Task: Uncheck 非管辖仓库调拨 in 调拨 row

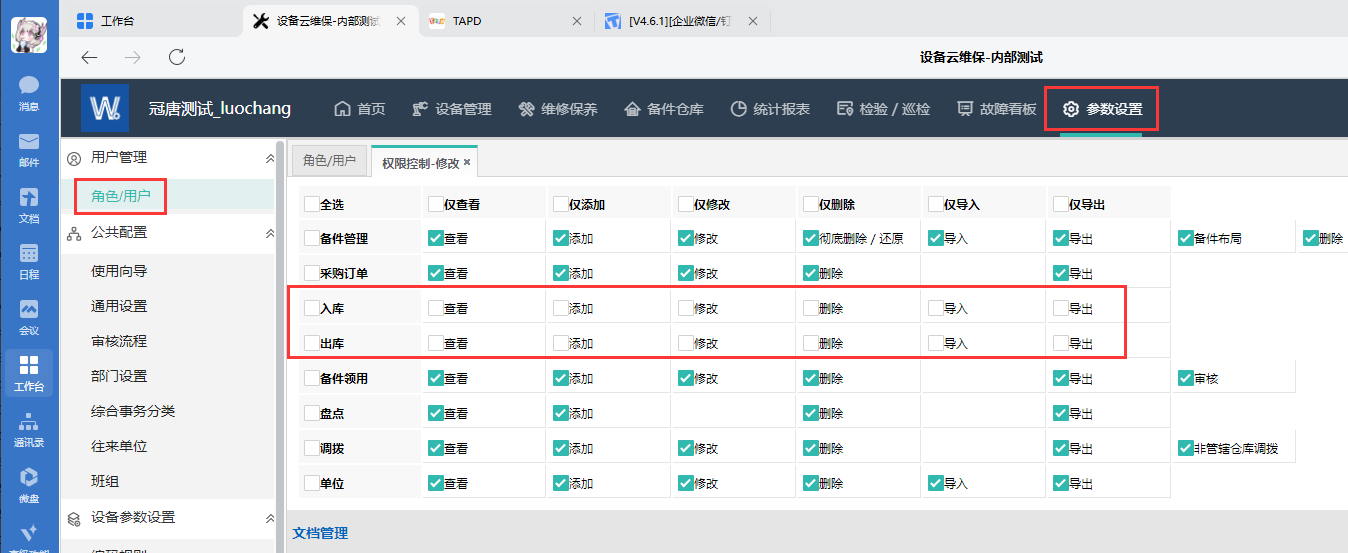Action: tap(1186, 448)
